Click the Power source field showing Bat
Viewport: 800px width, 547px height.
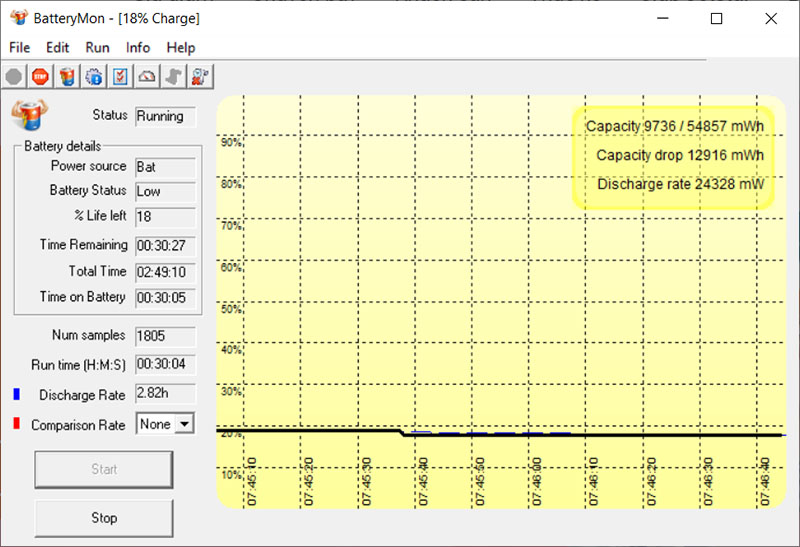[165, 167]
